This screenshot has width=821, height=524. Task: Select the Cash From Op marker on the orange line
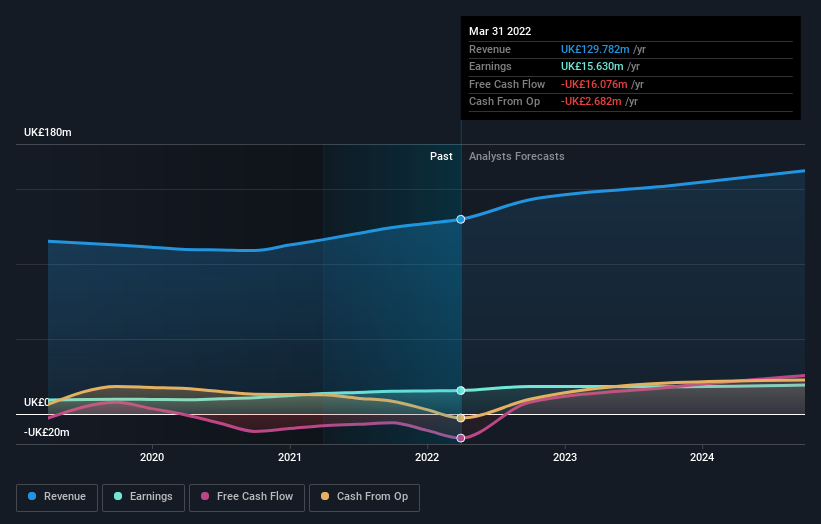click(x=461, y=418)
